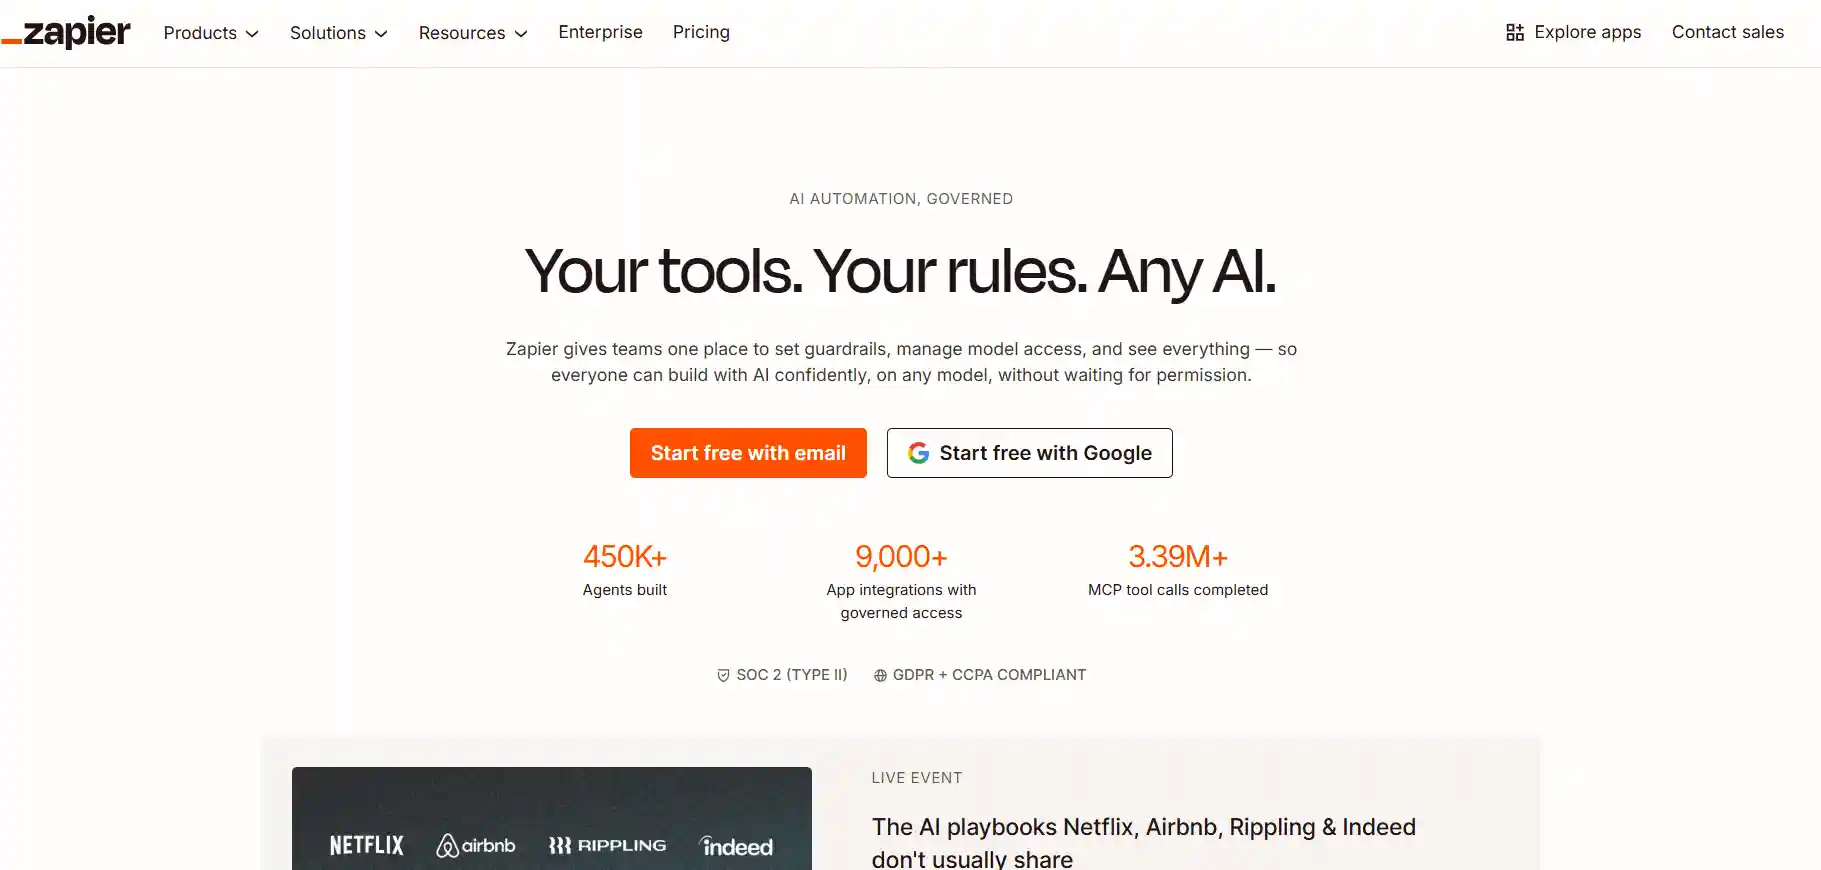The image size is (1821, 870).
Task: Click Start free with email
Action: [x=748, y=453]
